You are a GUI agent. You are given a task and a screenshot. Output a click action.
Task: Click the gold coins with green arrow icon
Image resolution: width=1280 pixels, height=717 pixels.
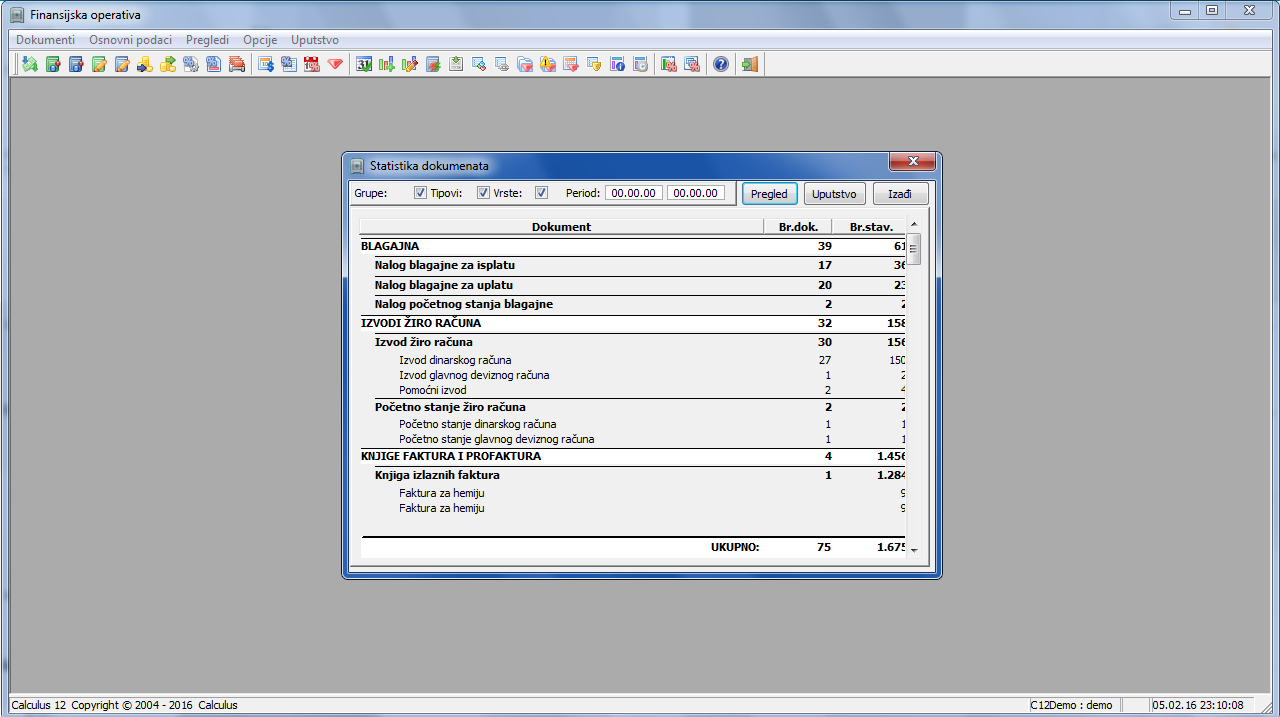[x=168, y=64]
